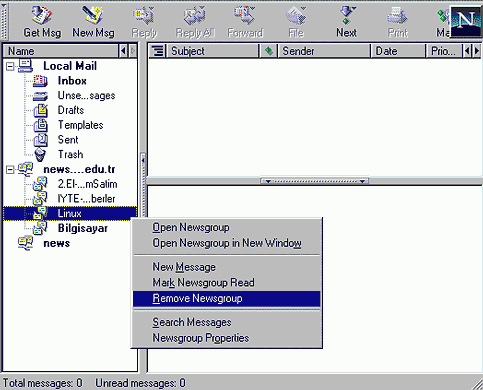Collapse folder pane with vertical divider handle
Screen dimensions: 483x390
click(x=143, y=185)
